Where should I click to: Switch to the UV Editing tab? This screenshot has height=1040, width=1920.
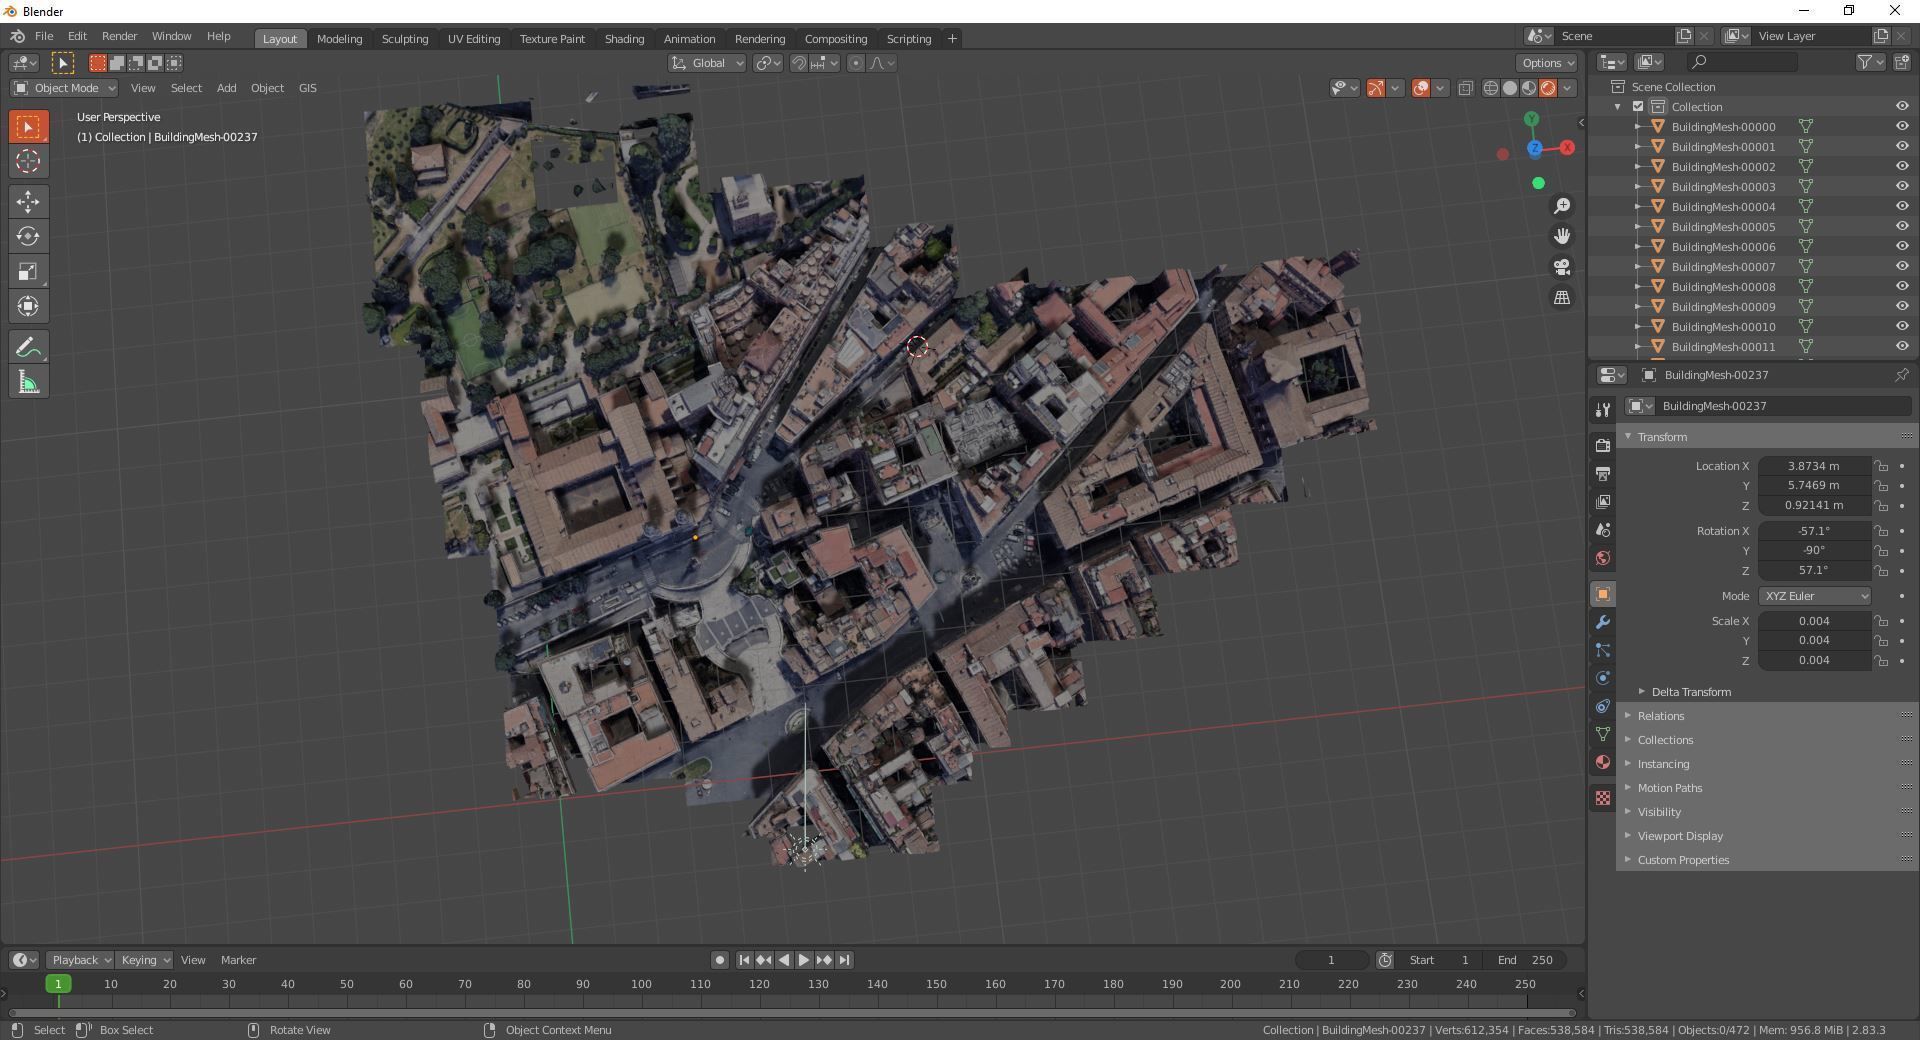[474, 39]
